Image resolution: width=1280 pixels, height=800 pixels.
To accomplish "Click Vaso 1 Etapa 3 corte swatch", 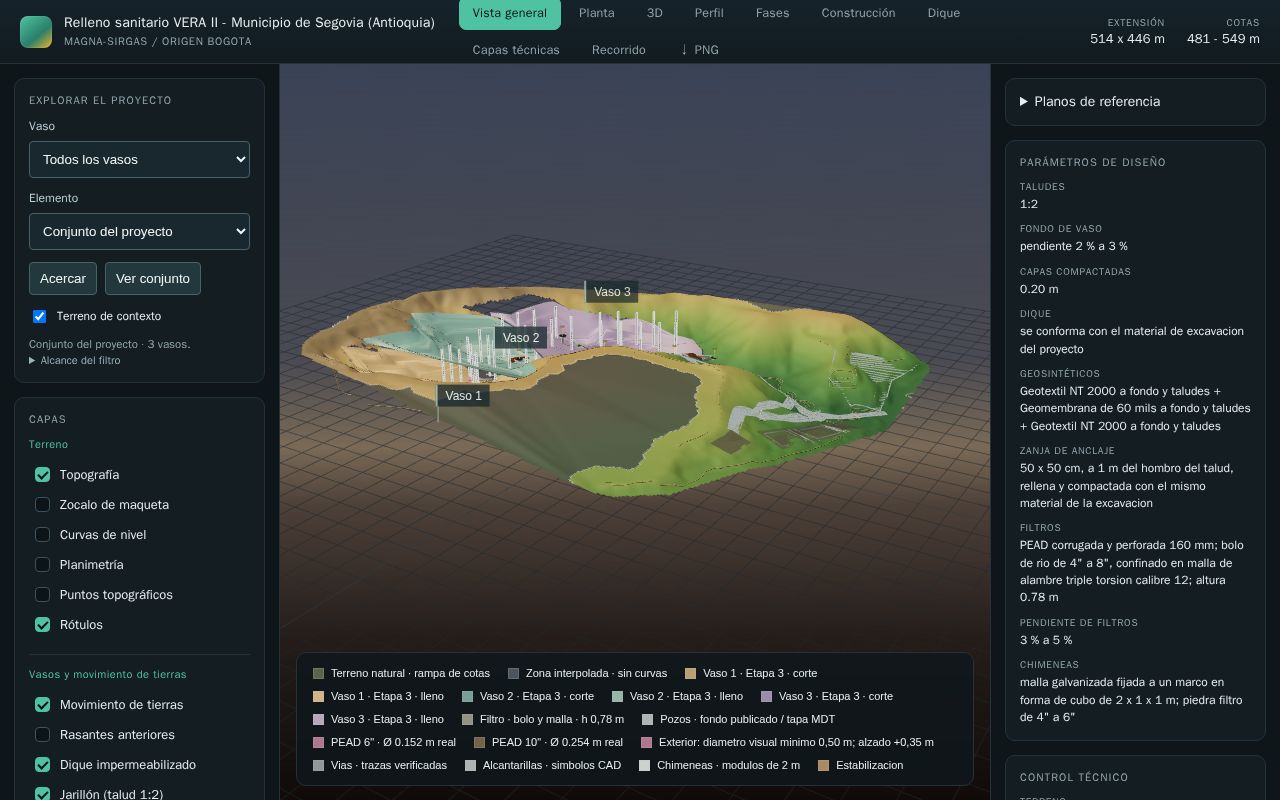I will tap(691, 674).
